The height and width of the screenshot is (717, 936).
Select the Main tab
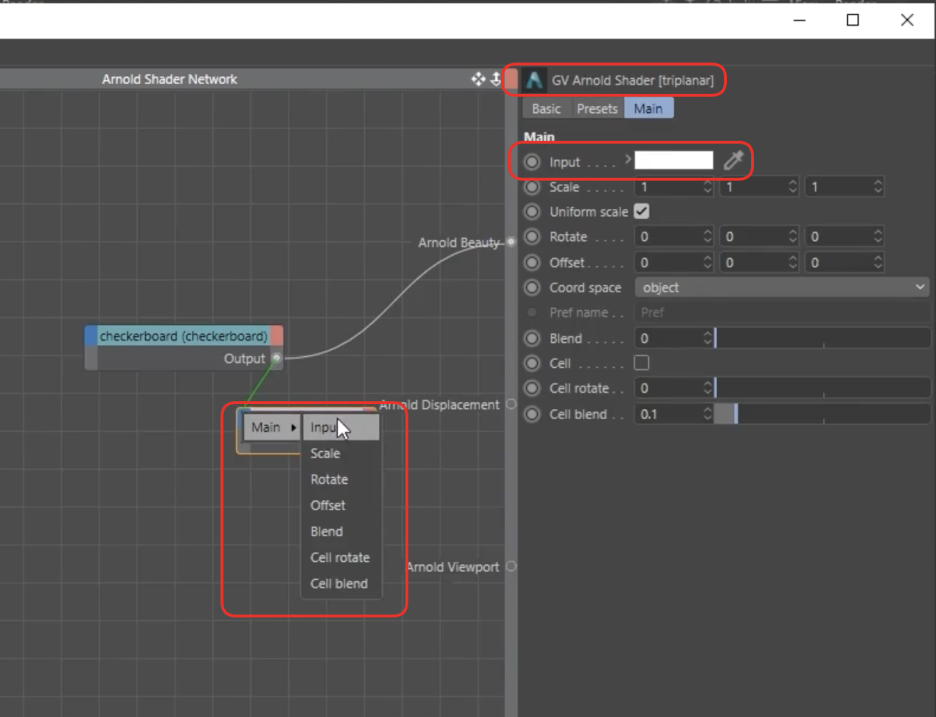[x=648, y=109]
